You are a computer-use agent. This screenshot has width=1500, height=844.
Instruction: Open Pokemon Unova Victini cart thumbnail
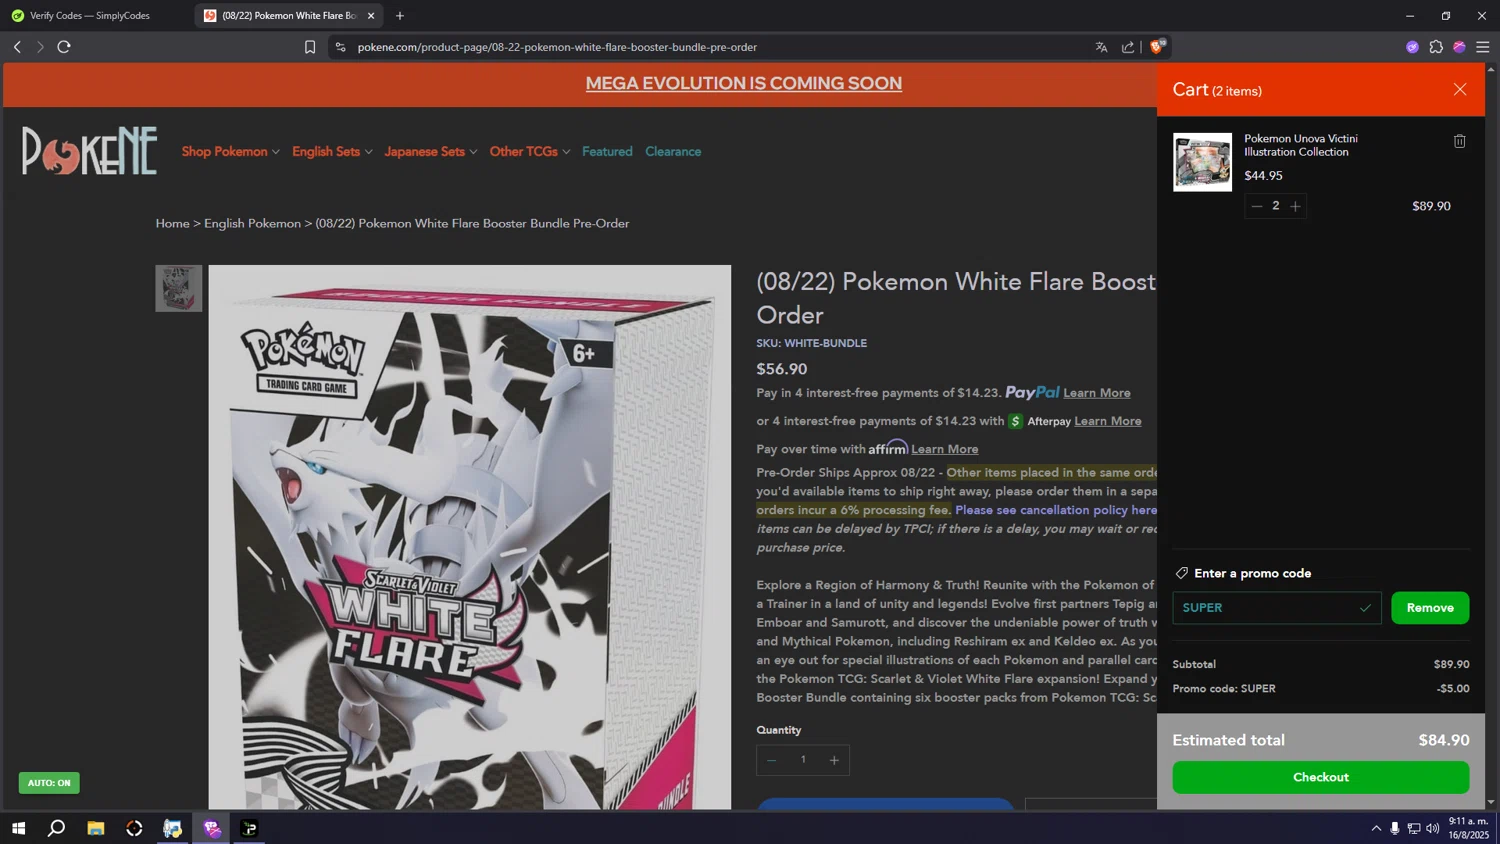click(1202, 162)
